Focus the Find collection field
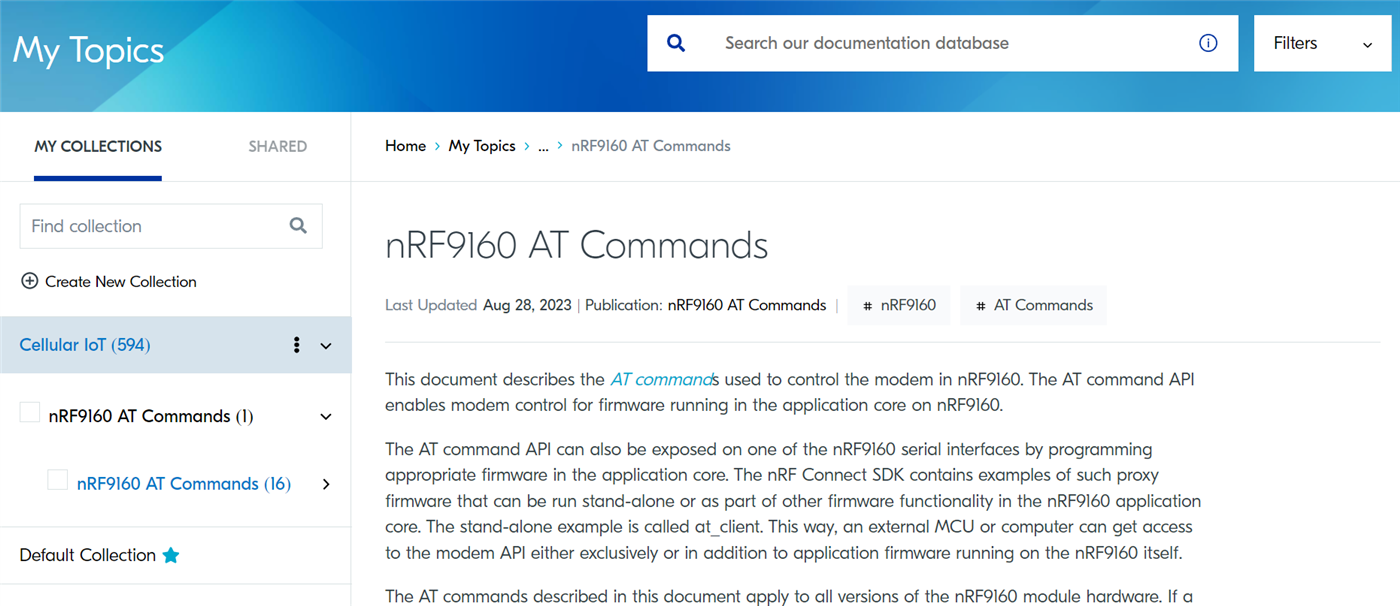 [171, 226]
